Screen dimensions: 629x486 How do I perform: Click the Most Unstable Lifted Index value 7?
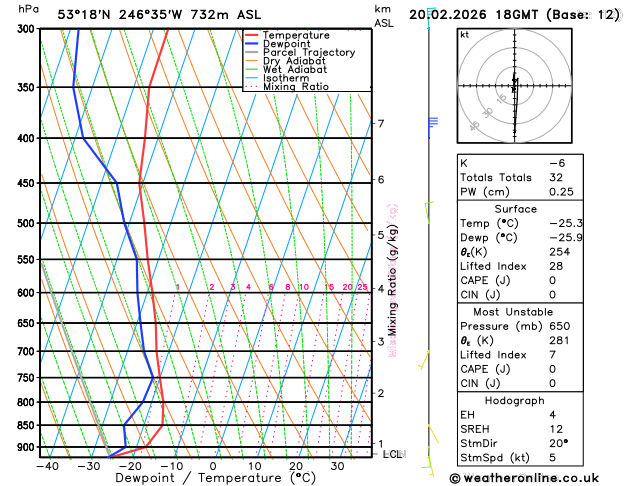[x=553, y=355]
